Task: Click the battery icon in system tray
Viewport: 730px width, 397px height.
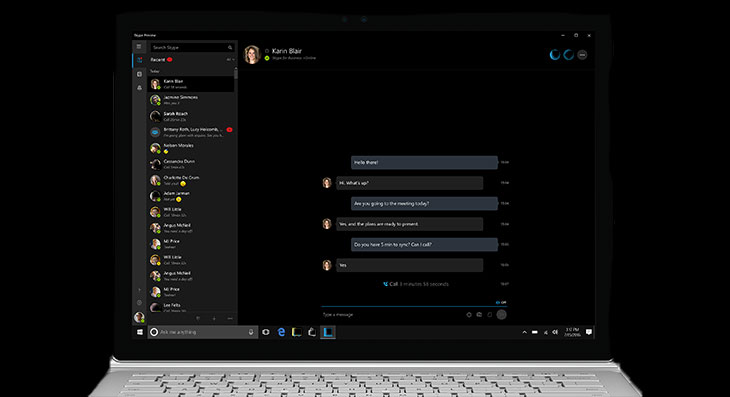Action: tap(535, 332)
